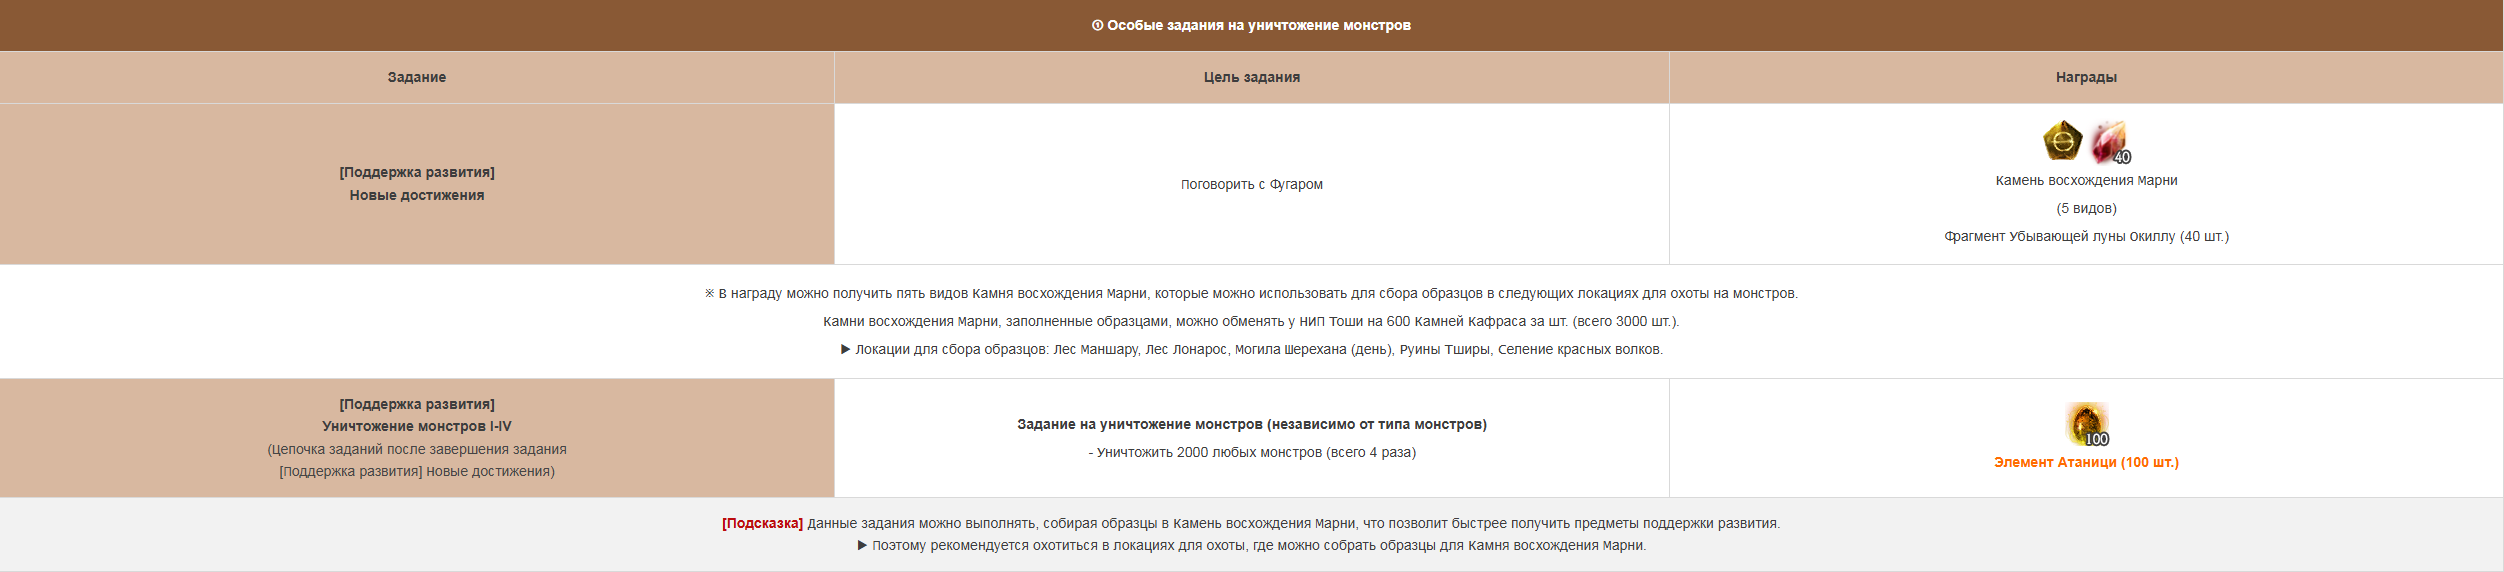
Task: Click the '(5 видов)' text
Action: tap(2086, 208)
